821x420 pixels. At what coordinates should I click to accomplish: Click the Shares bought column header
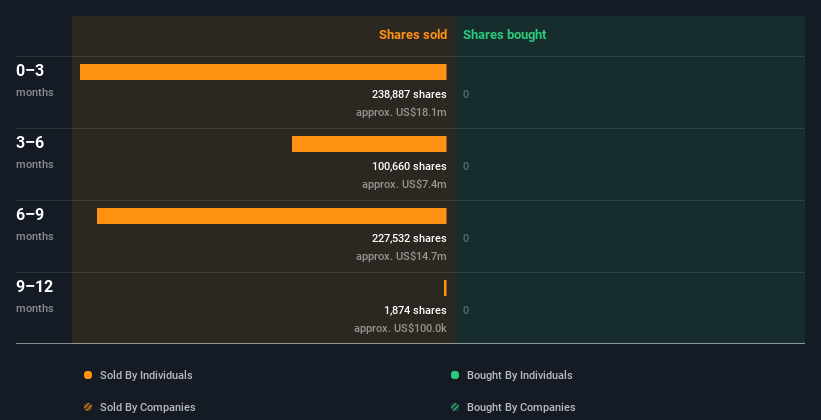pos(505,35)
